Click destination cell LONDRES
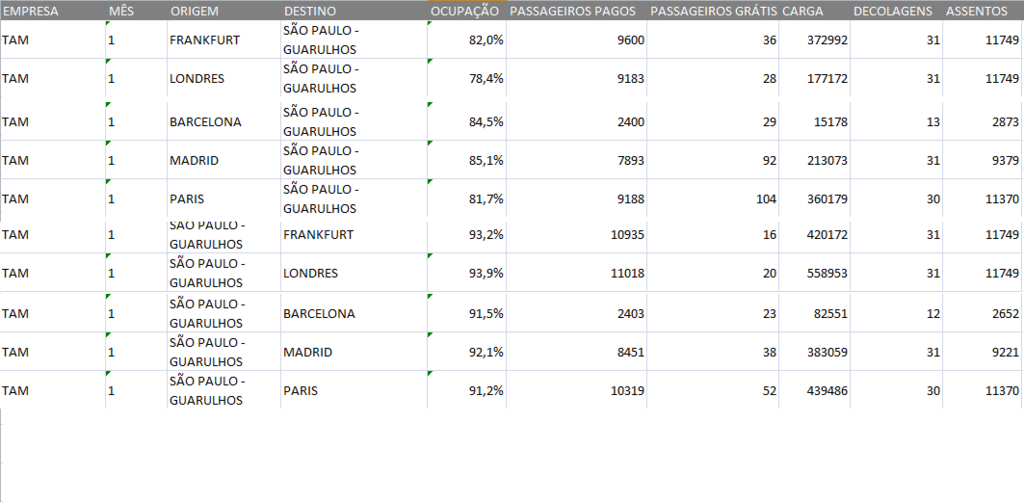 (x=354, y=273)
